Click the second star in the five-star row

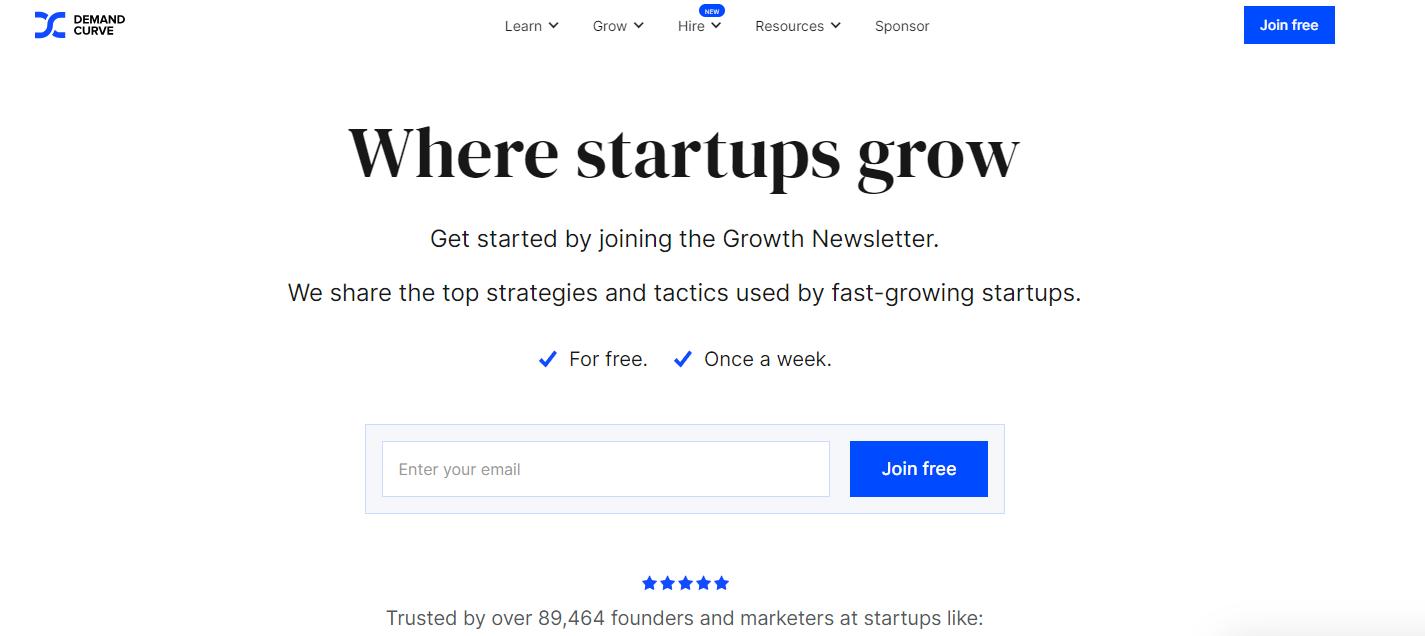[x=667, y=583]
